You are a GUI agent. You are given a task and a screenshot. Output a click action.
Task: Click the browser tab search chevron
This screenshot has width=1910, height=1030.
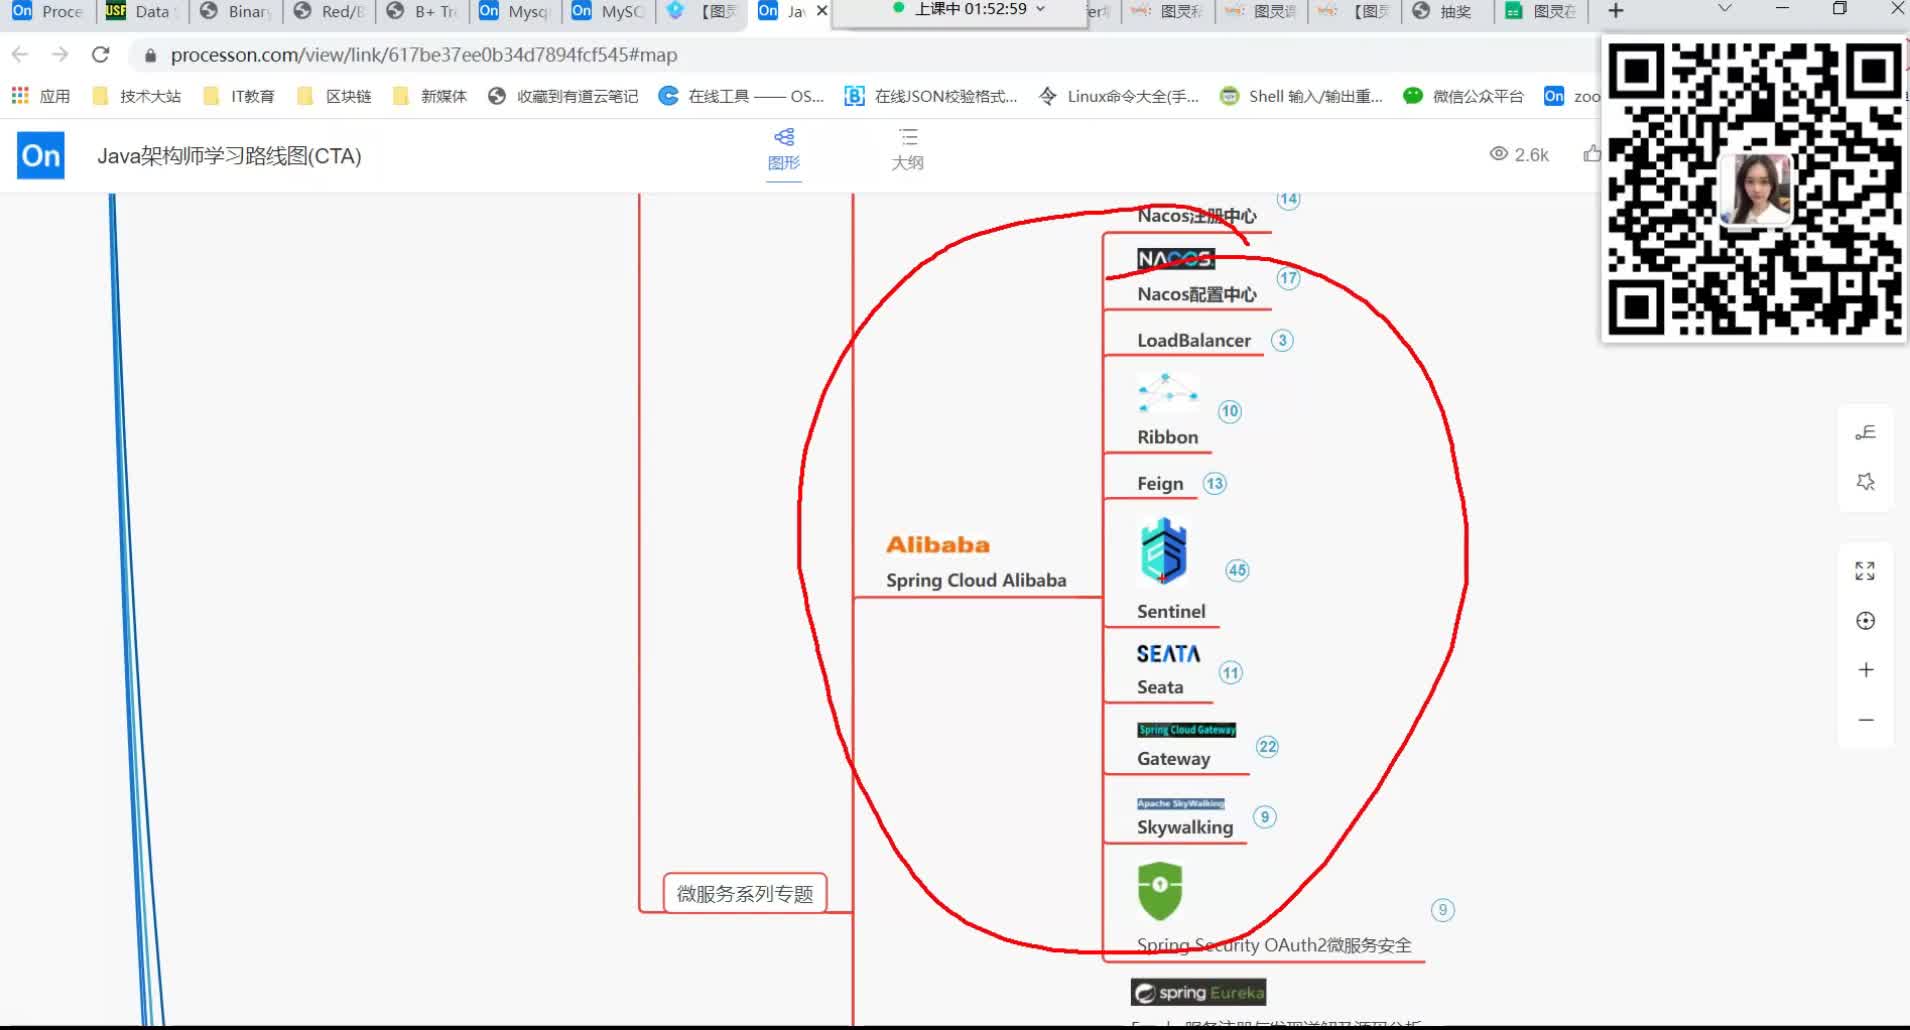(1724, 9)
